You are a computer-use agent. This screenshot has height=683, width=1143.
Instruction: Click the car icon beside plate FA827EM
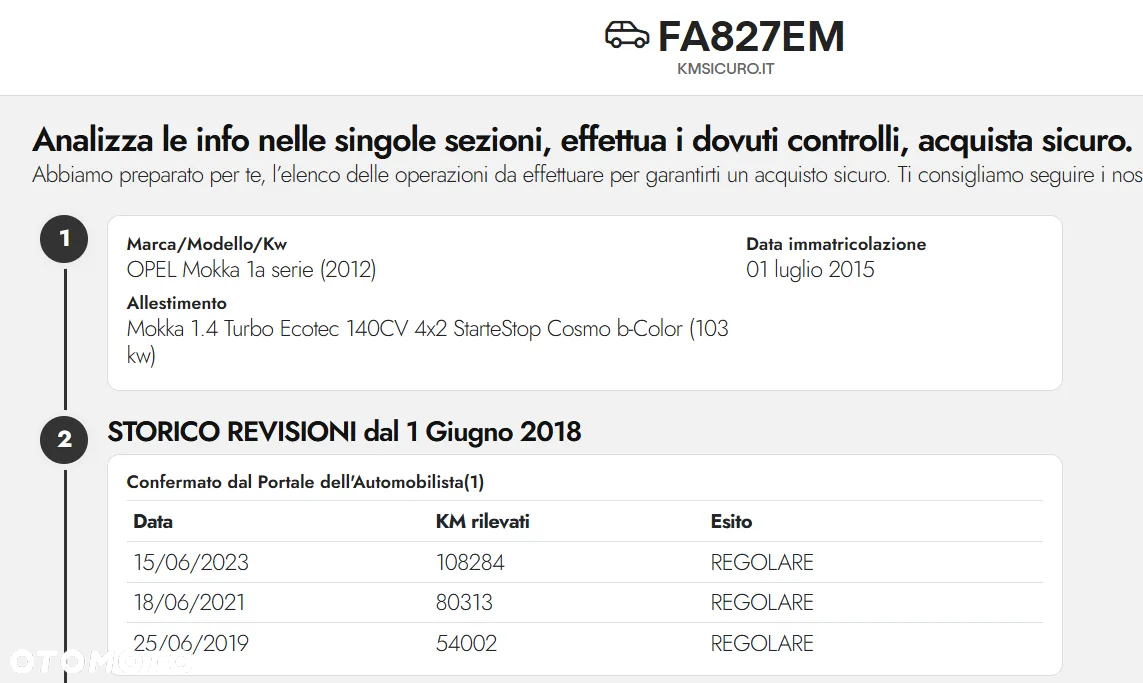point(627,34)
